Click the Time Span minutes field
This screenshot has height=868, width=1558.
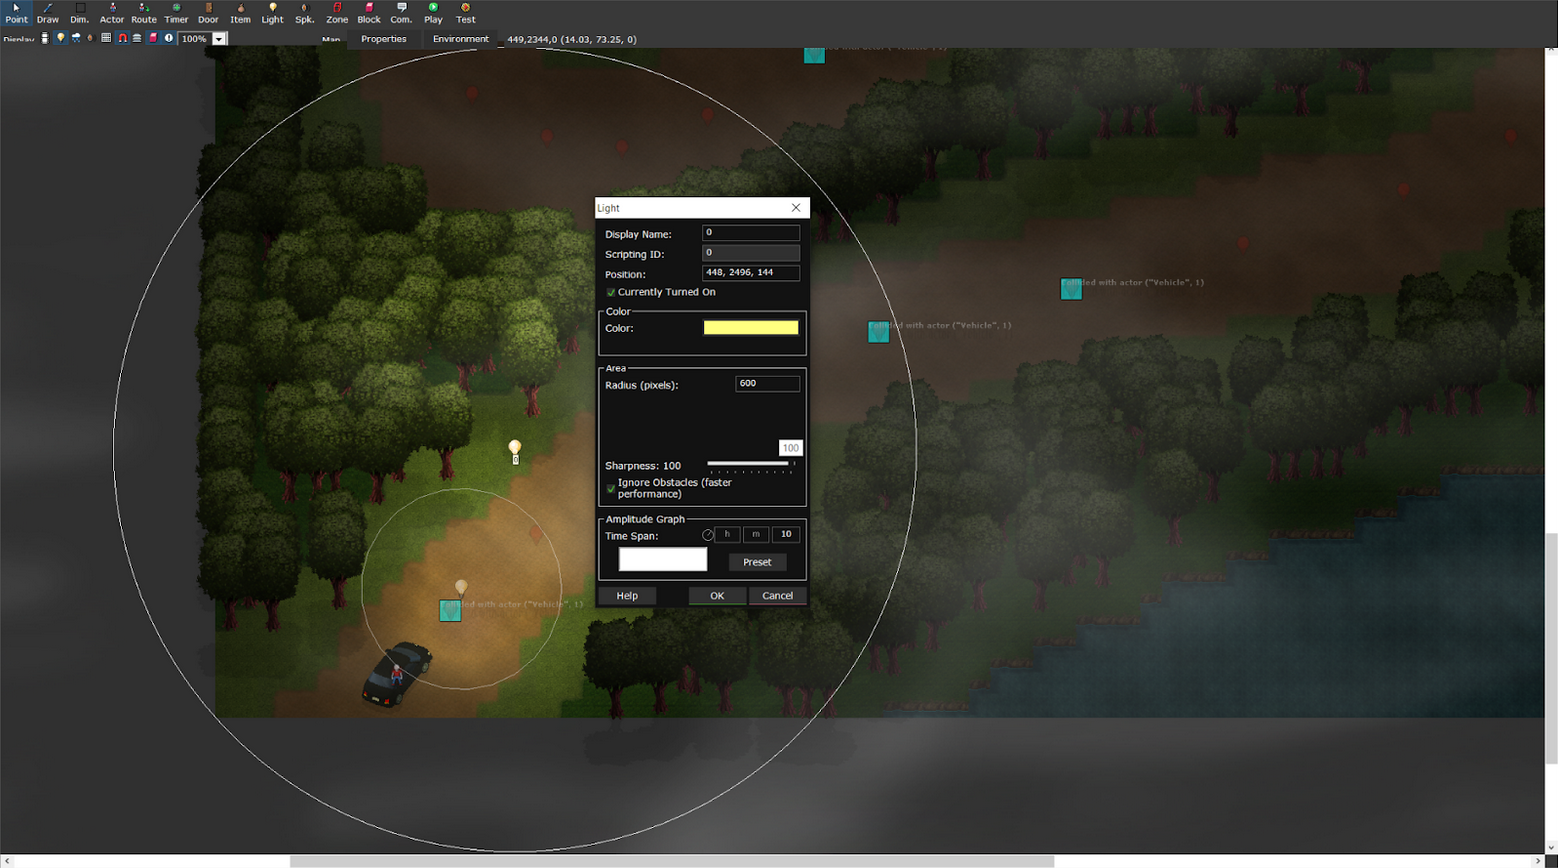[756, 535]
